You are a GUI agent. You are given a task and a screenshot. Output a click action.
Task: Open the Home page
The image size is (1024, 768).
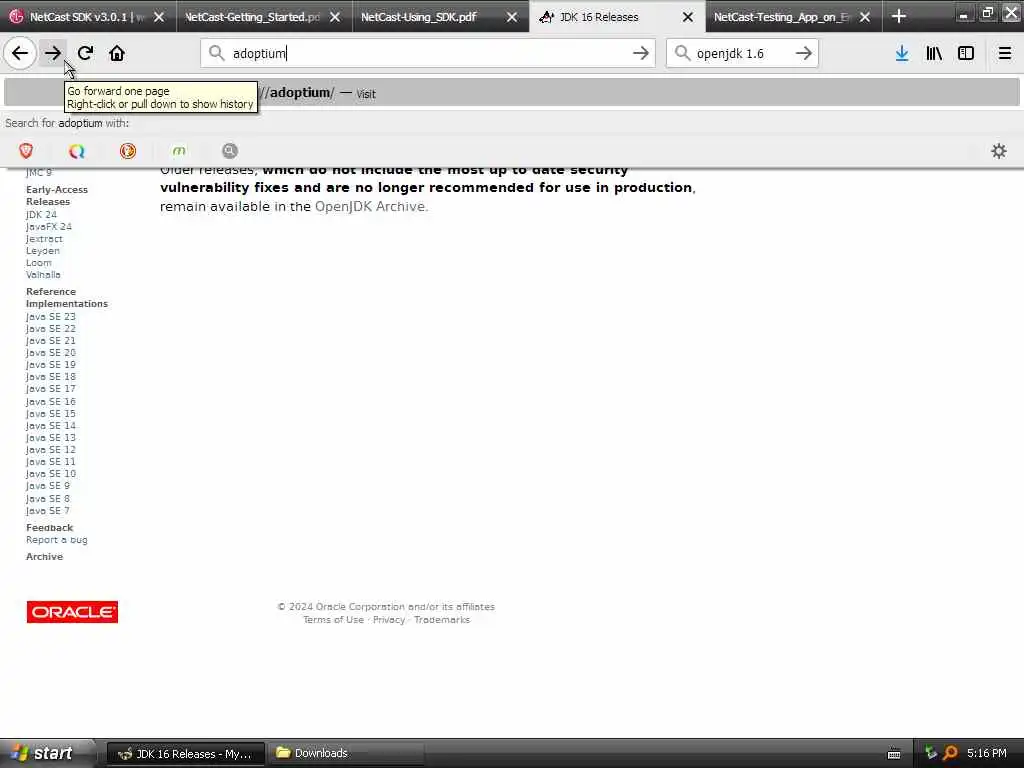tap(117, 53)
